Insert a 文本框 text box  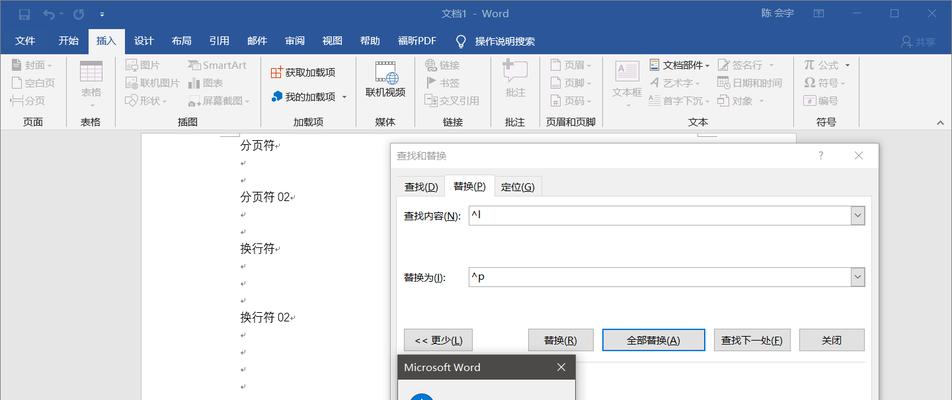[x=627, y=84]
